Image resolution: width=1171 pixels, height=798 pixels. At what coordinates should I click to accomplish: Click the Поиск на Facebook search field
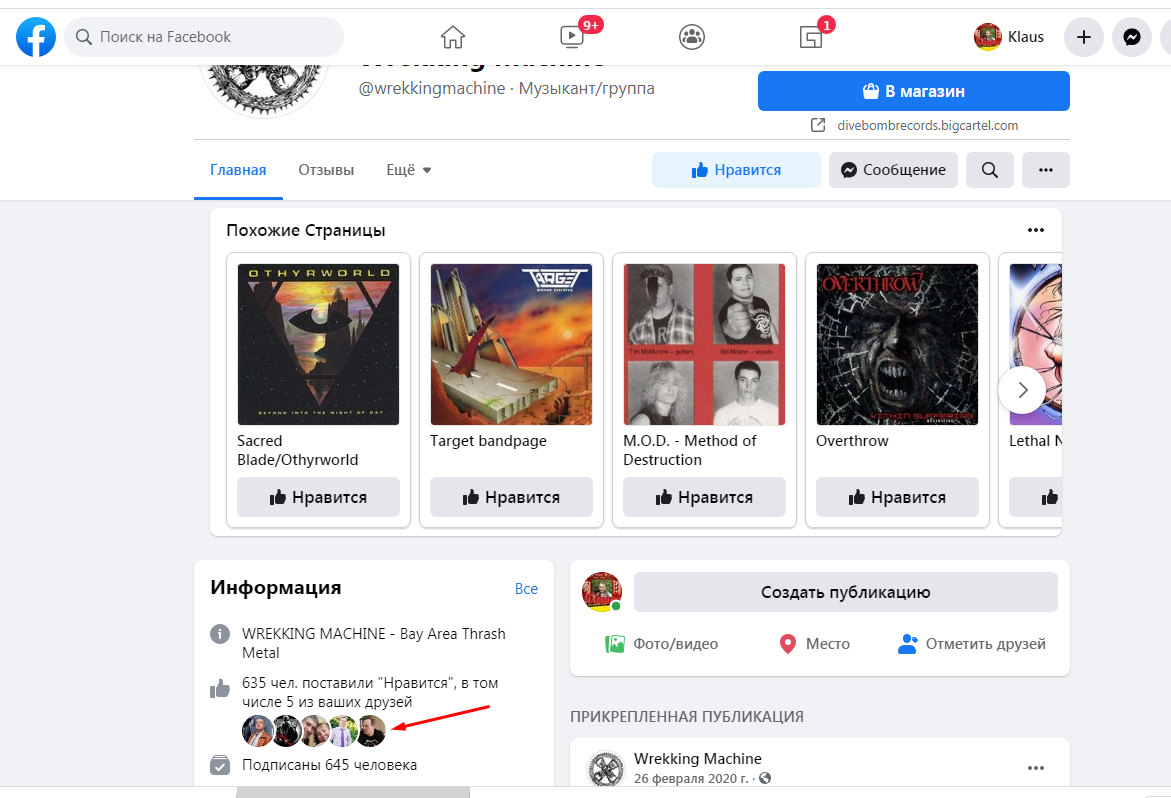point(204,37)
